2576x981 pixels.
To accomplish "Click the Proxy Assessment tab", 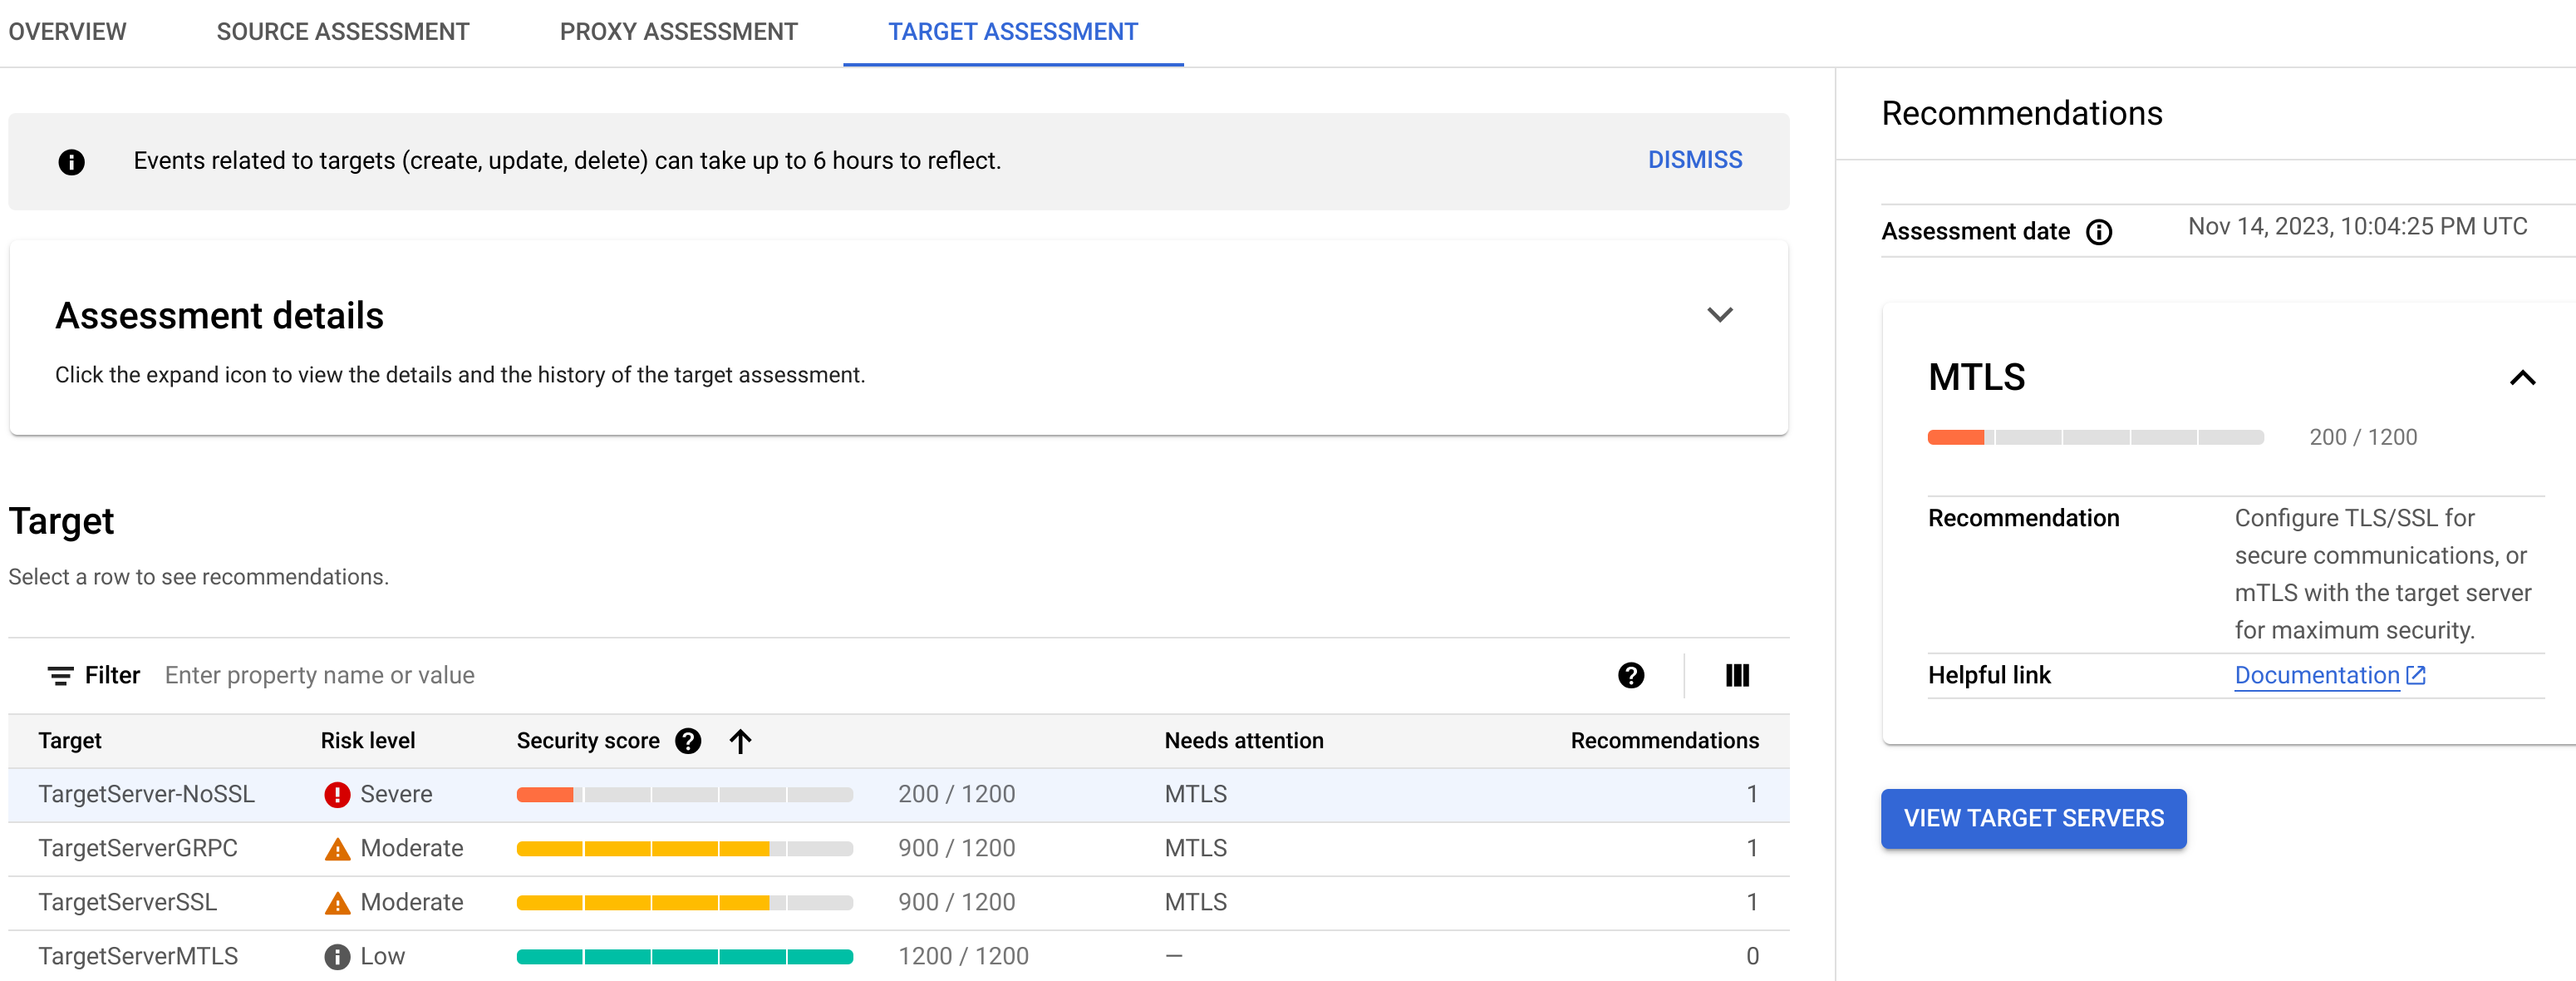I will click(x=679, y=32).
